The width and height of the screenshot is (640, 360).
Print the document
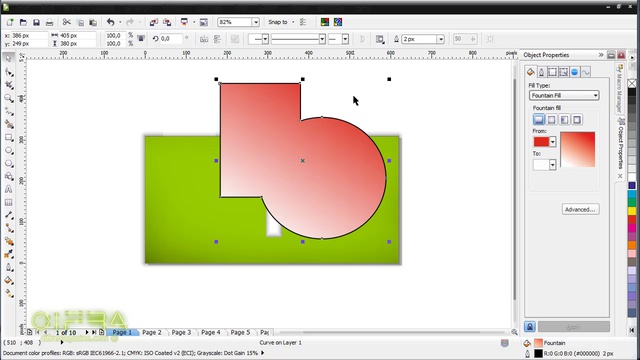point(49,22)
